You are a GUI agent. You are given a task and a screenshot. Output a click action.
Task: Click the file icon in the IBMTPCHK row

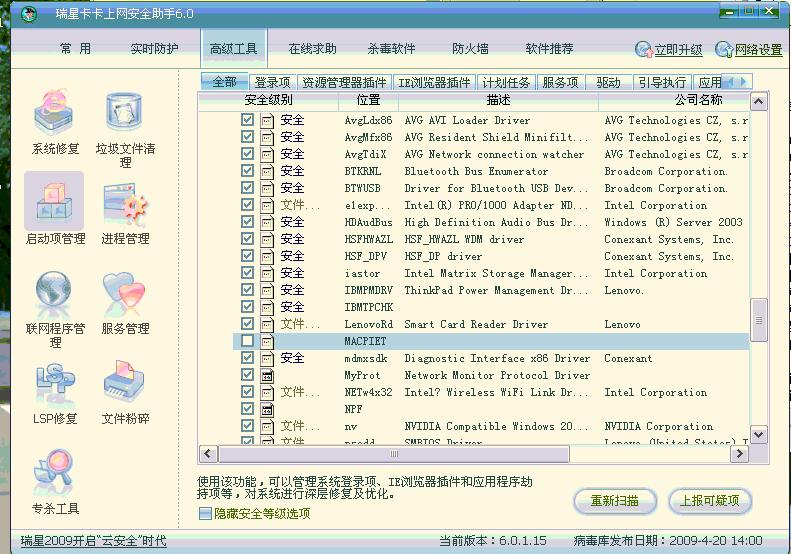click(267, 307)
